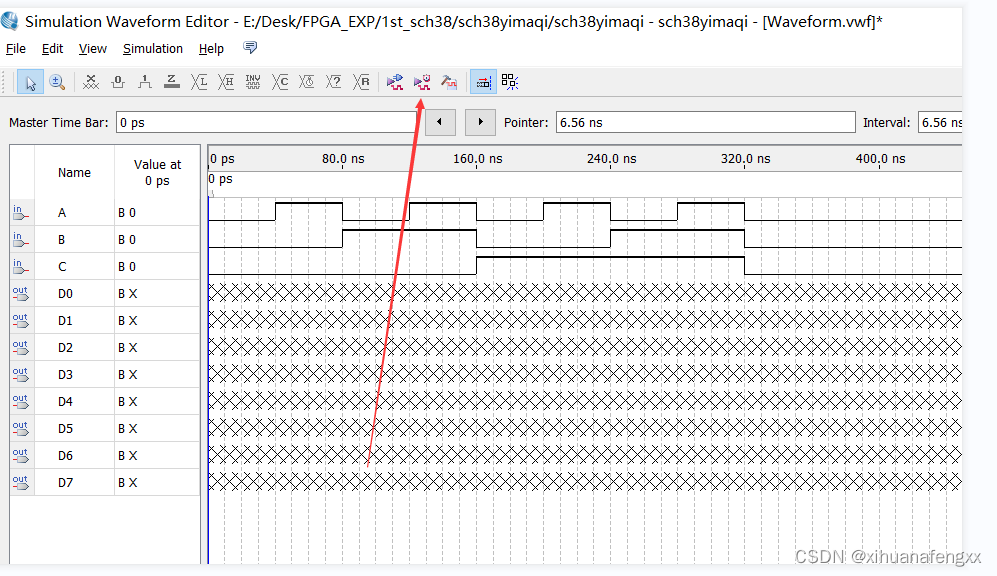Overwrite Clock waveform tool
Screen dimensions: 997x576
click(x=307, y=82)
